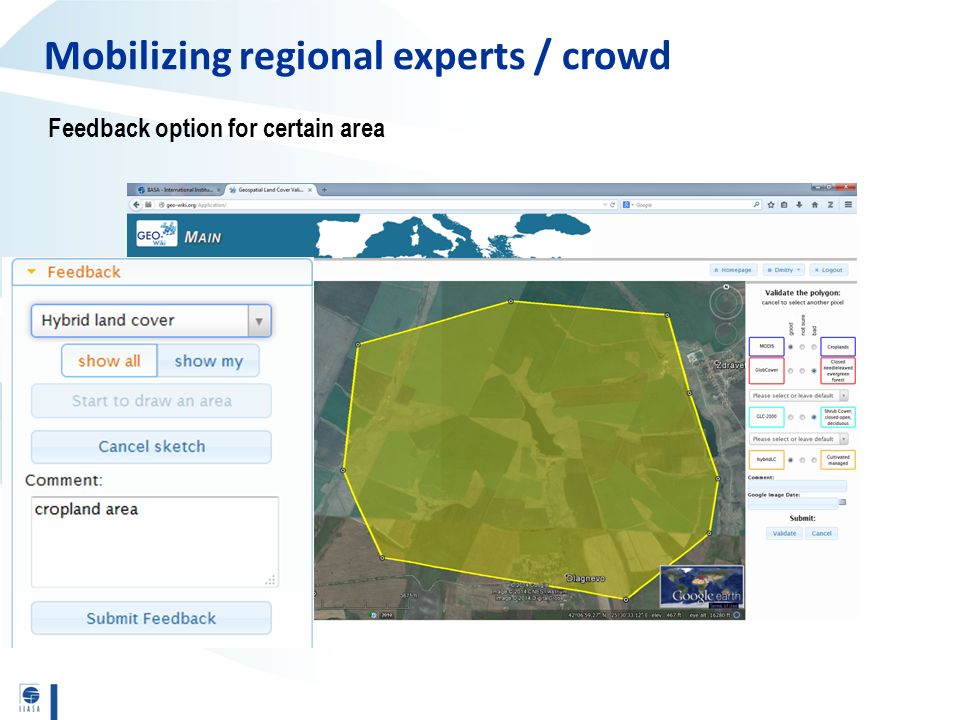Select the show all tab
The image size is (960, 720).
[109, 361]
